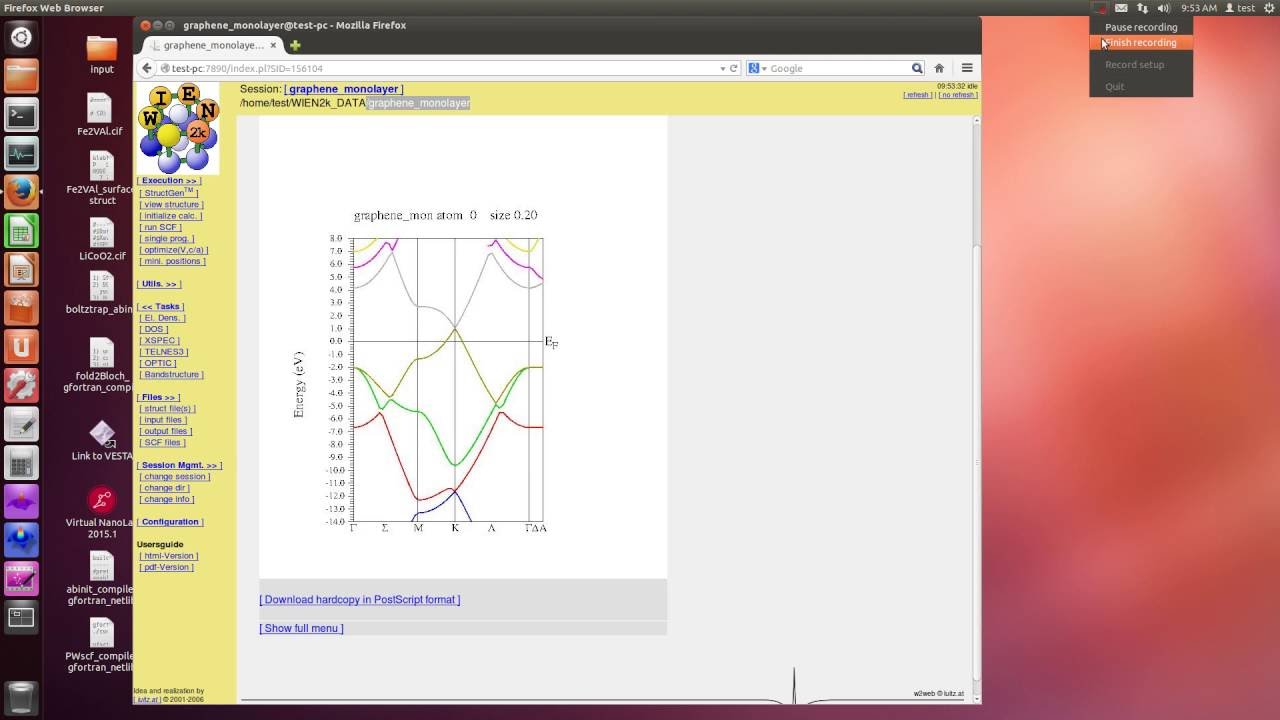Select the Link to VESTA desktop icon
This screenshot has width=1280, height=720.
[x=102, y=441]
